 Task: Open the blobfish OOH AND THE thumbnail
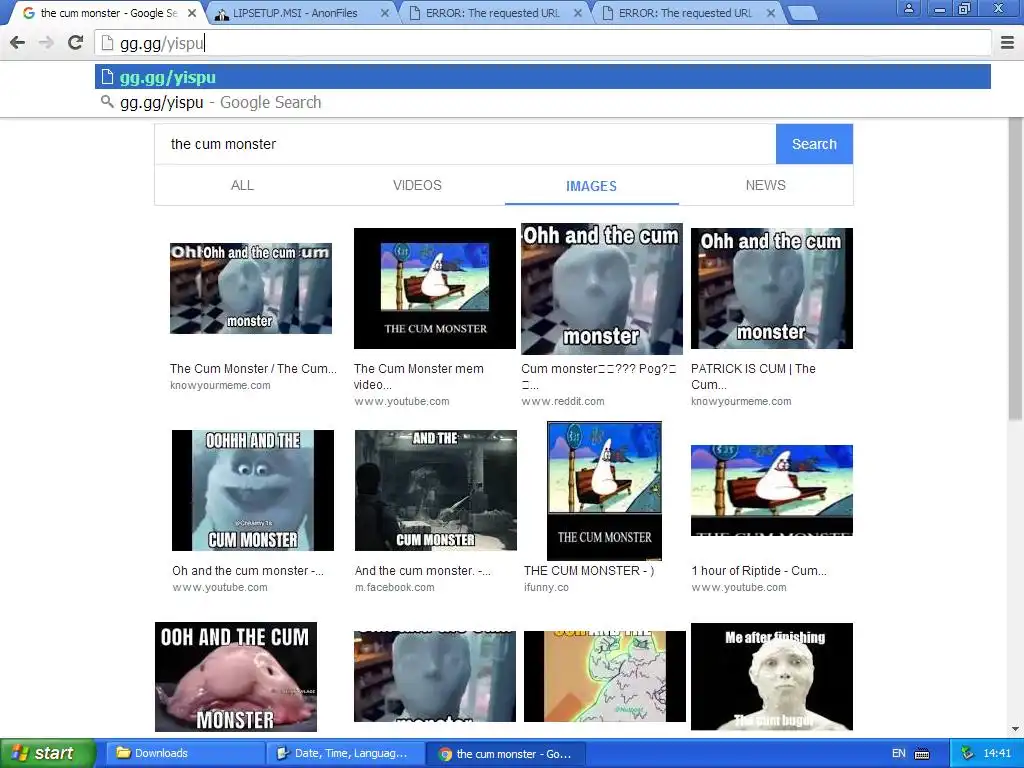tap(236, 677)
